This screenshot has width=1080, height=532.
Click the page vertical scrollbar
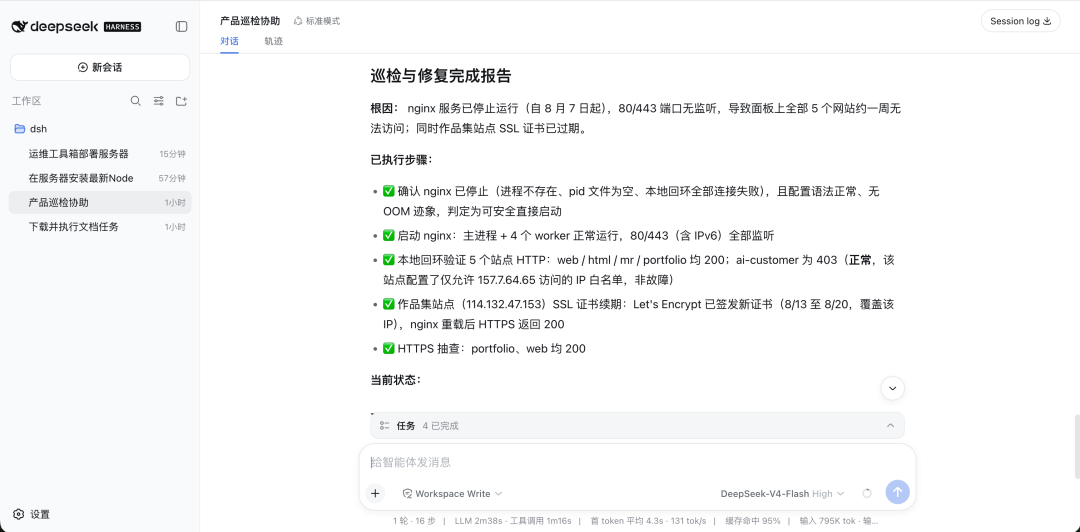coord(1077,446)
